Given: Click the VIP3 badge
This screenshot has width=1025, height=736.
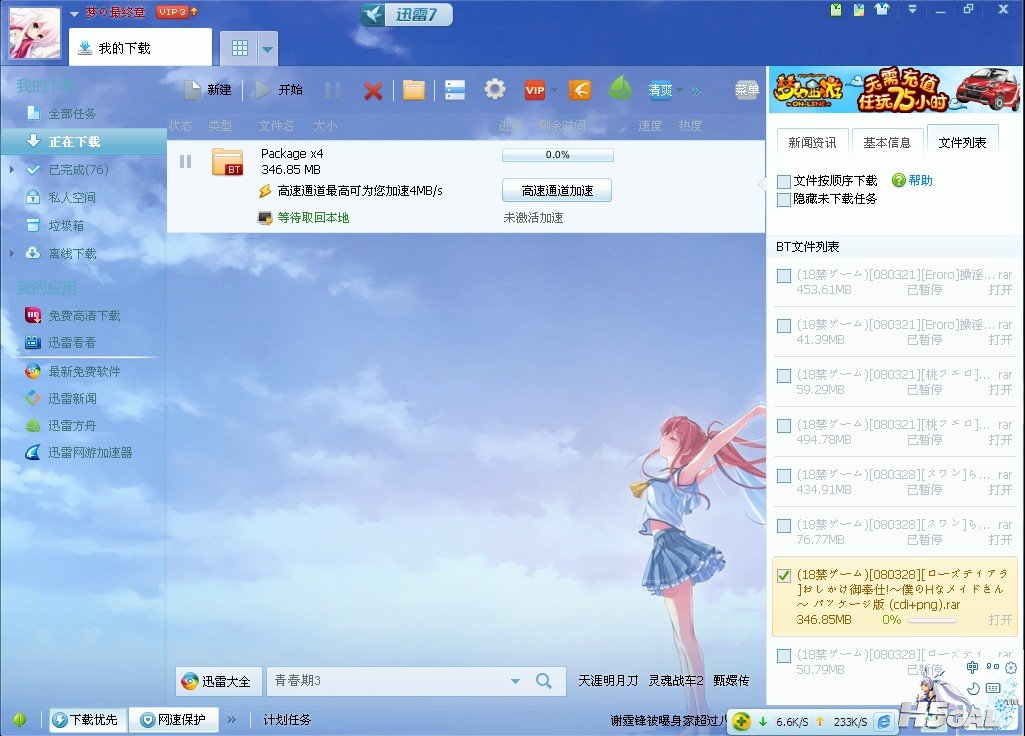Looking at the screenshot, I should click(x=172, y=12).
